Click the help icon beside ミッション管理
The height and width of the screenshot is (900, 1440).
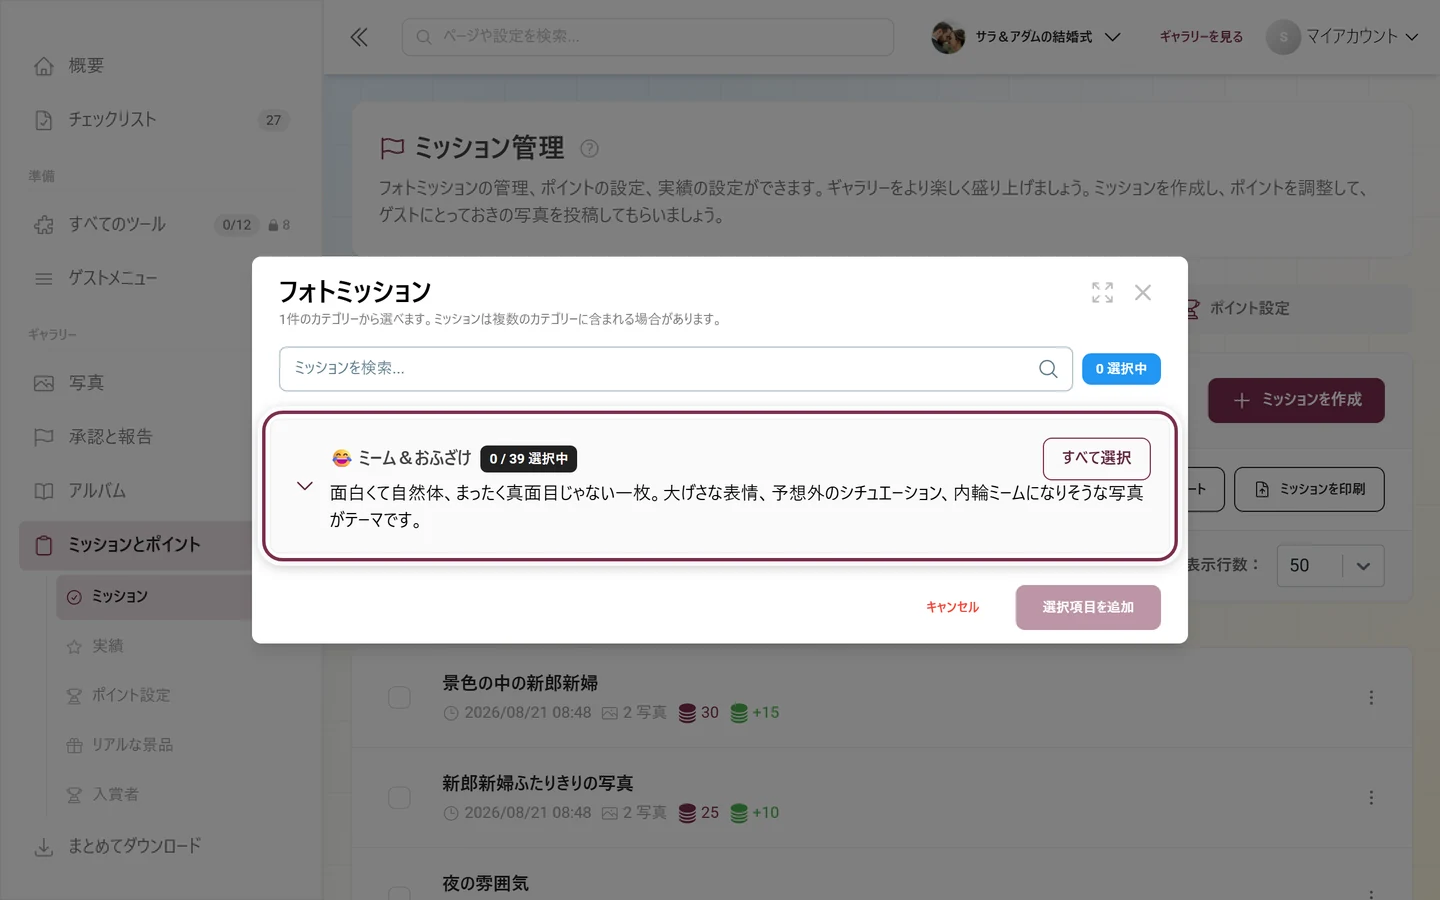590,148
